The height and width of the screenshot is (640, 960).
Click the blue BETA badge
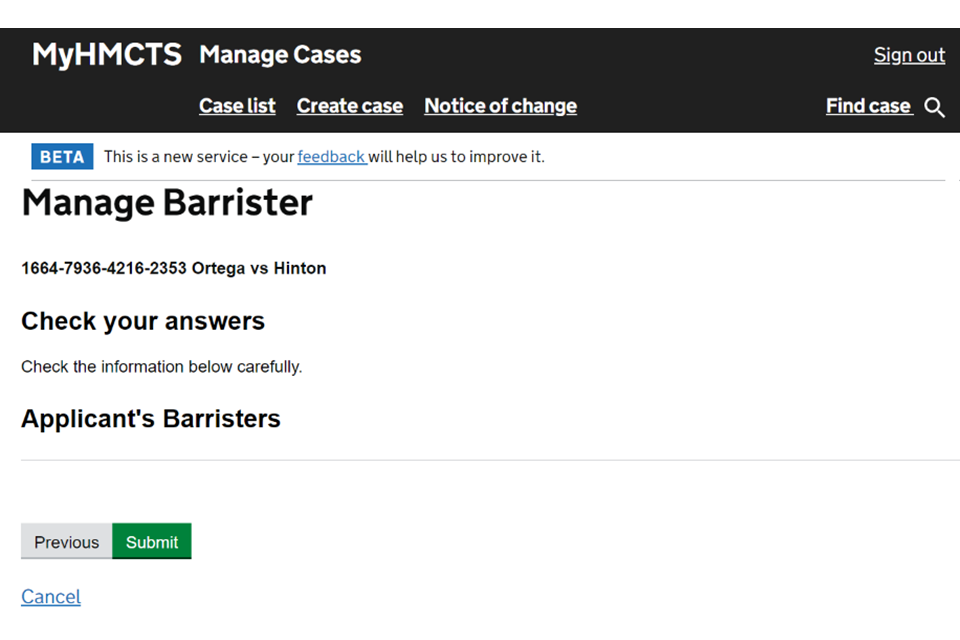62,157
